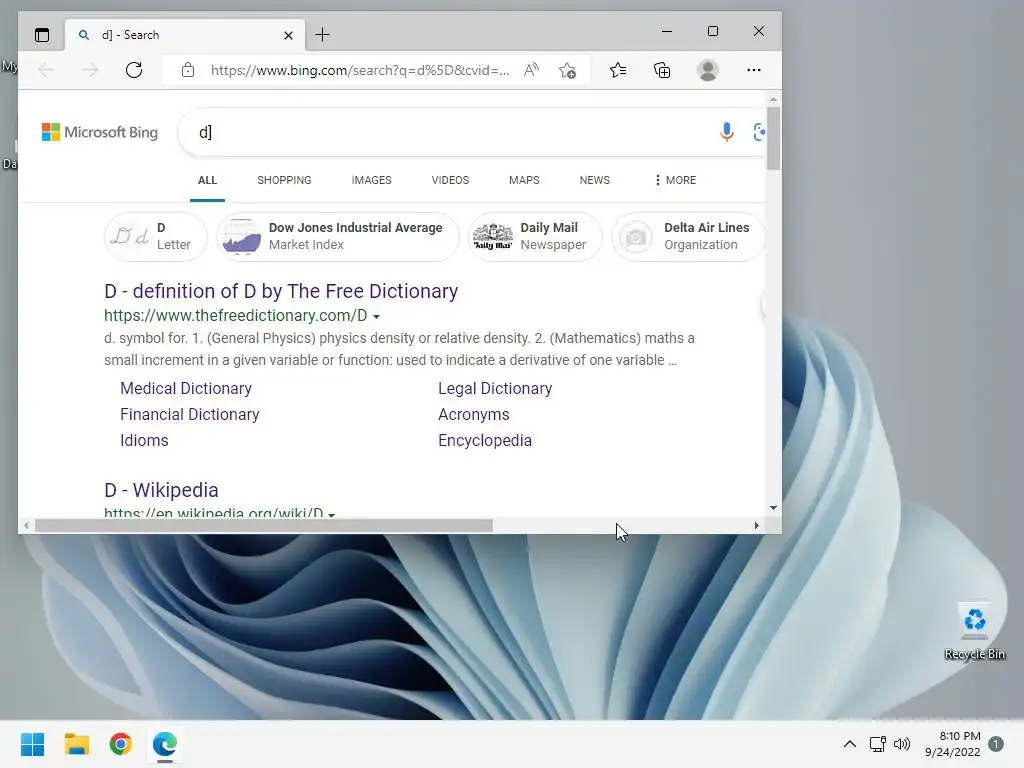Click Microsoft Edge taskbar icon
The height and width of the screenshot is (768, 1024).
point(165,744)
